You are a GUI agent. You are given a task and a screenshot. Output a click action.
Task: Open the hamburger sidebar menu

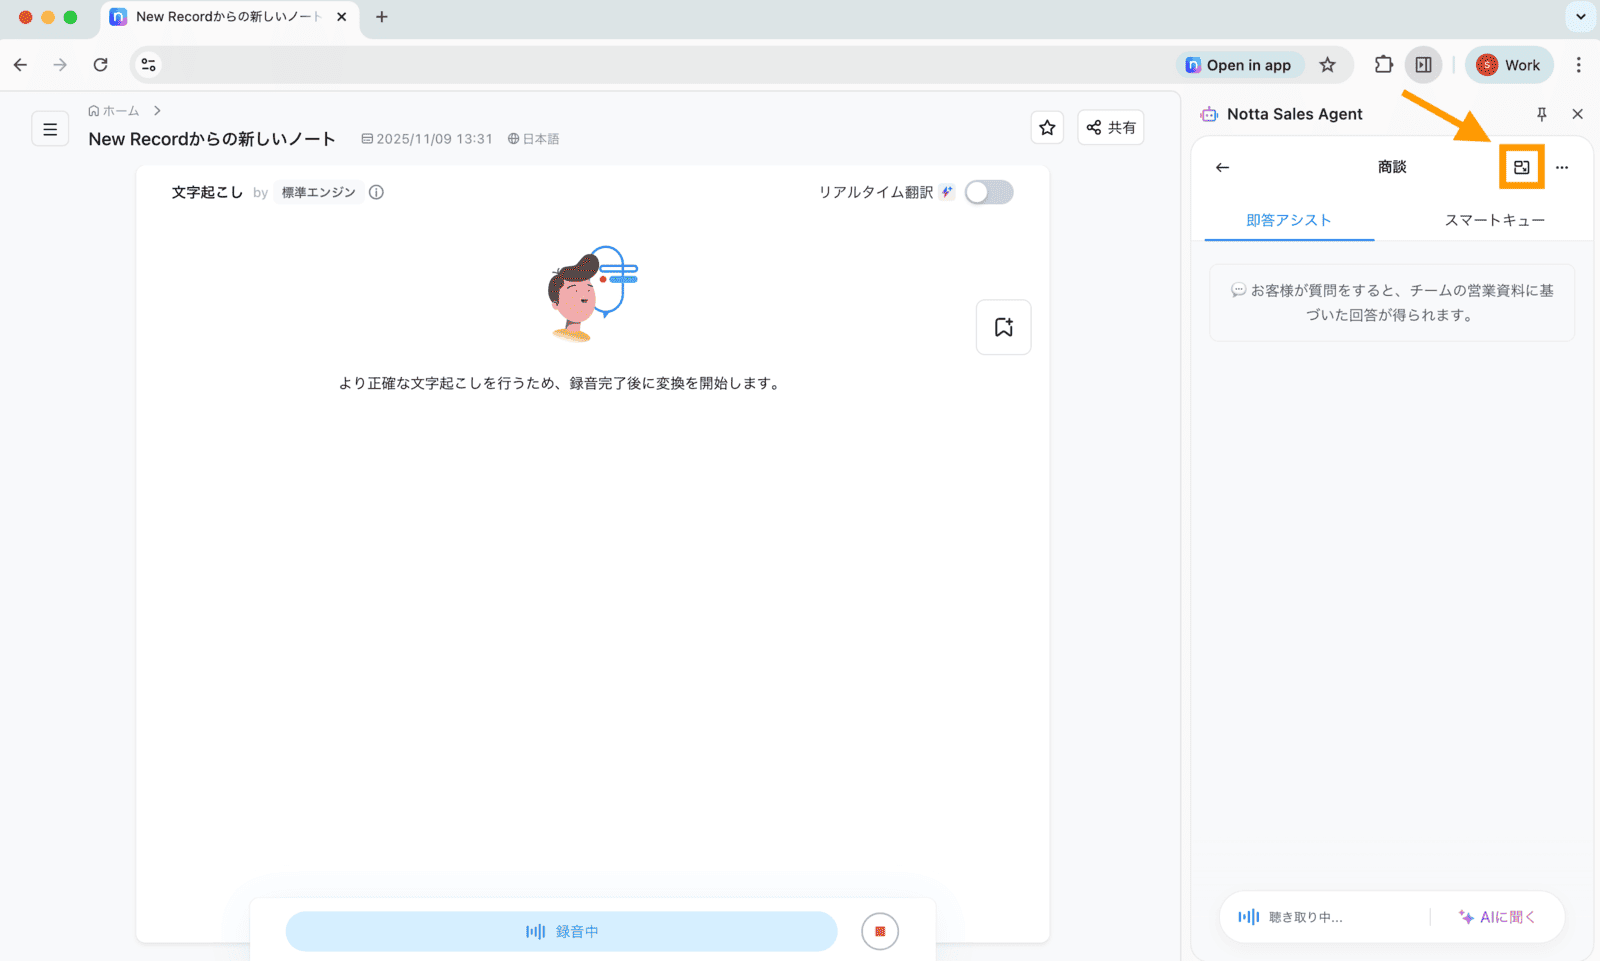pos(50,129)
